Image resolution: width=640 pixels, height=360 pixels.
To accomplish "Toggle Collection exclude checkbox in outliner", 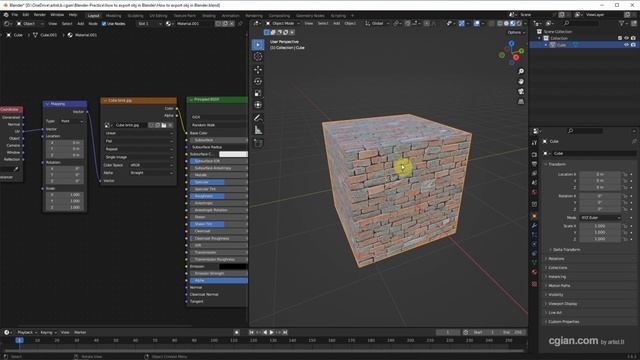I will [620, 38].
